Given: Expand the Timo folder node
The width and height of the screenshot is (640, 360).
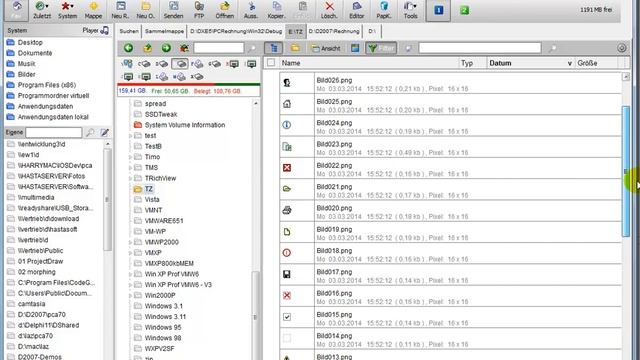Looking at the screenshot, I should [130, 157].
